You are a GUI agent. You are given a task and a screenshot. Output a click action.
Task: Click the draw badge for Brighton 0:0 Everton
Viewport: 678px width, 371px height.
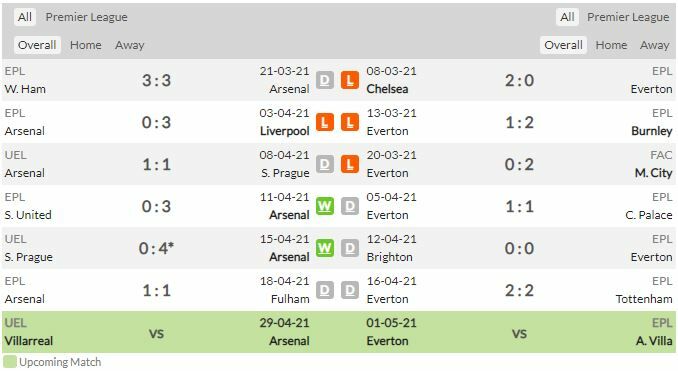(x=350, y=248)
